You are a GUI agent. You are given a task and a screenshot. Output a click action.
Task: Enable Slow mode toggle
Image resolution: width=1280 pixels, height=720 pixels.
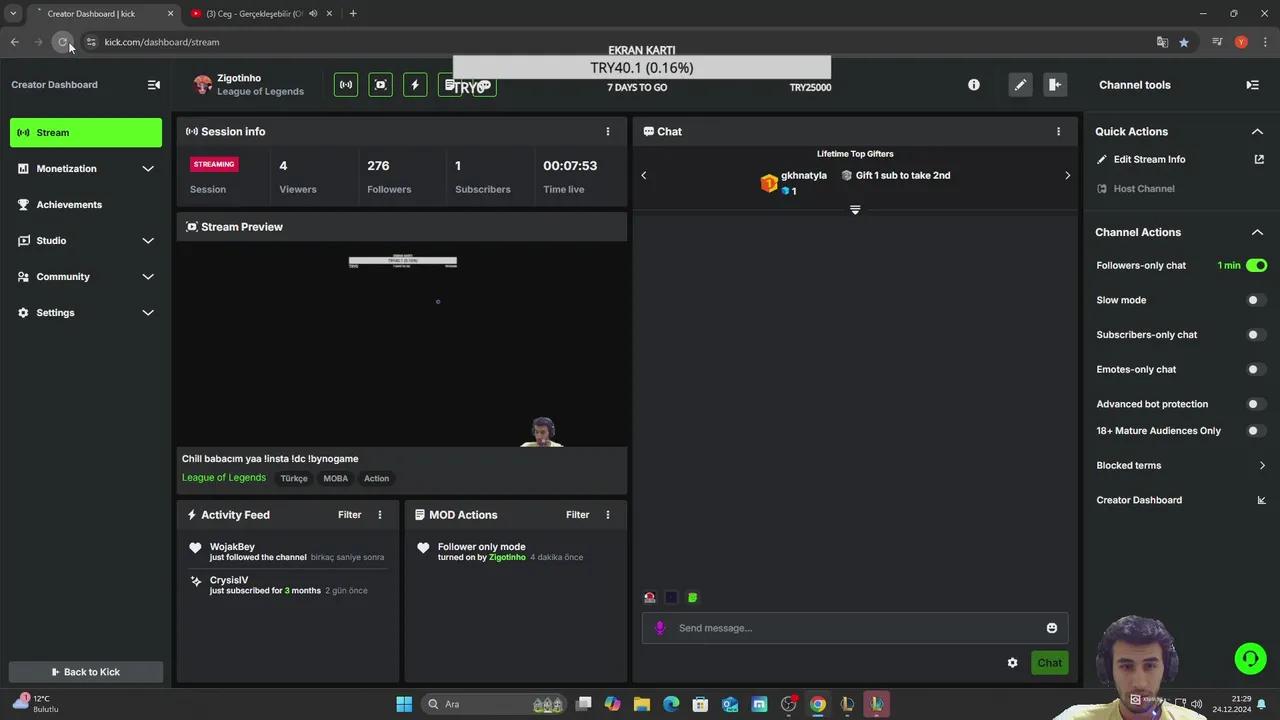[x=1257, y=300]
